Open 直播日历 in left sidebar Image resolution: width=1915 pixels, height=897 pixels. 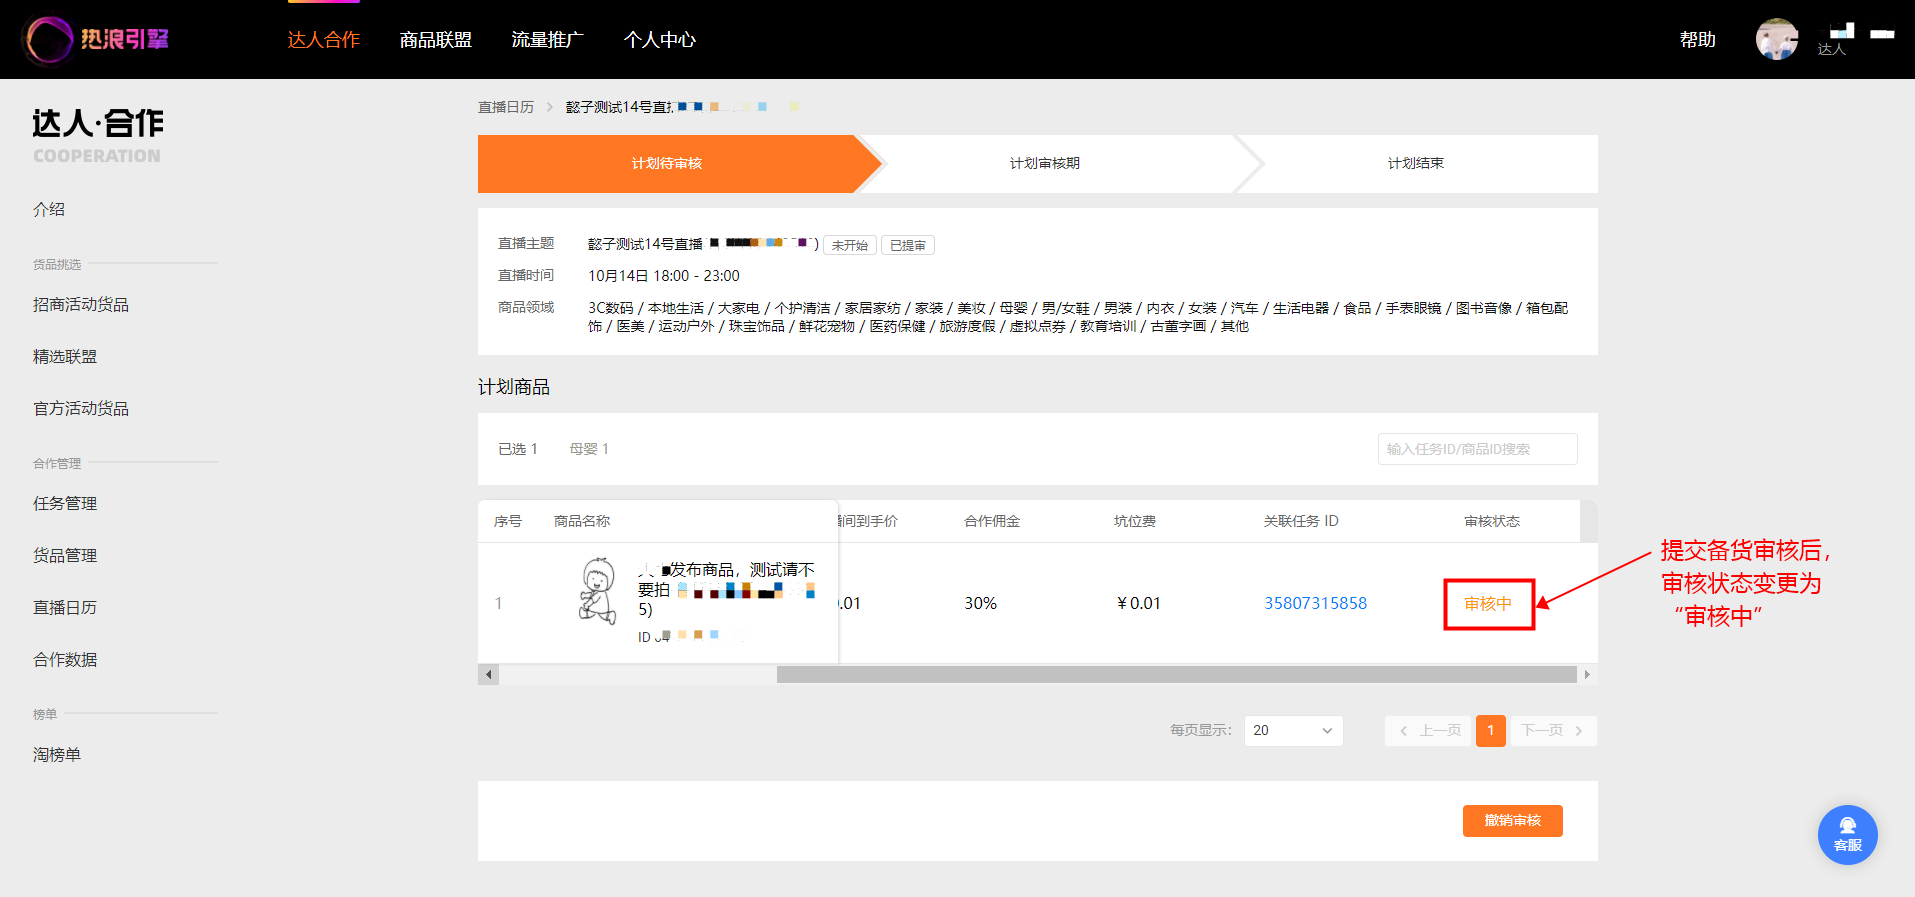click(x=65, y=607)
